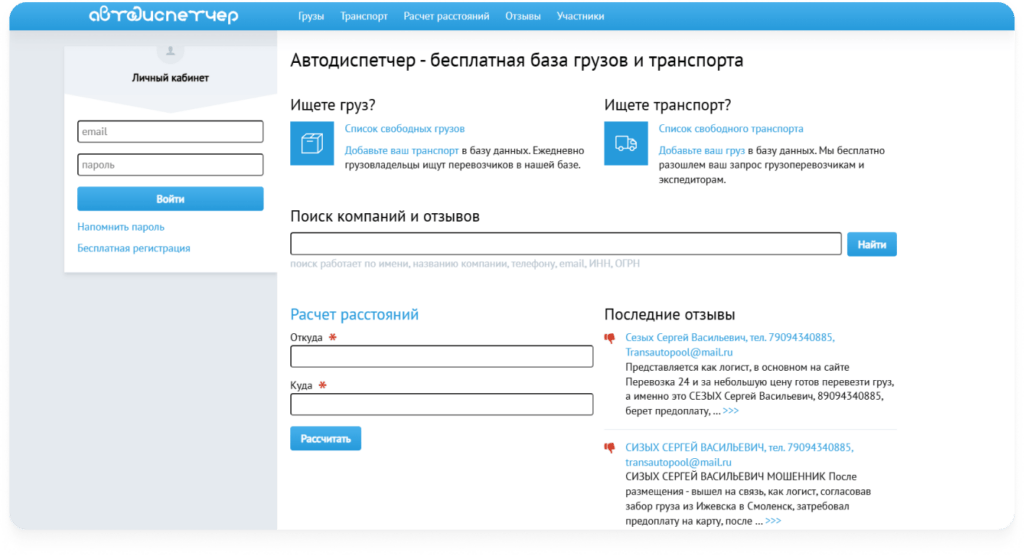
Task: Open review titled СИЗЫХ СЕРГЕЙ ВАСИЛЬЕВИЧ
Action: (x=739, y=454)
